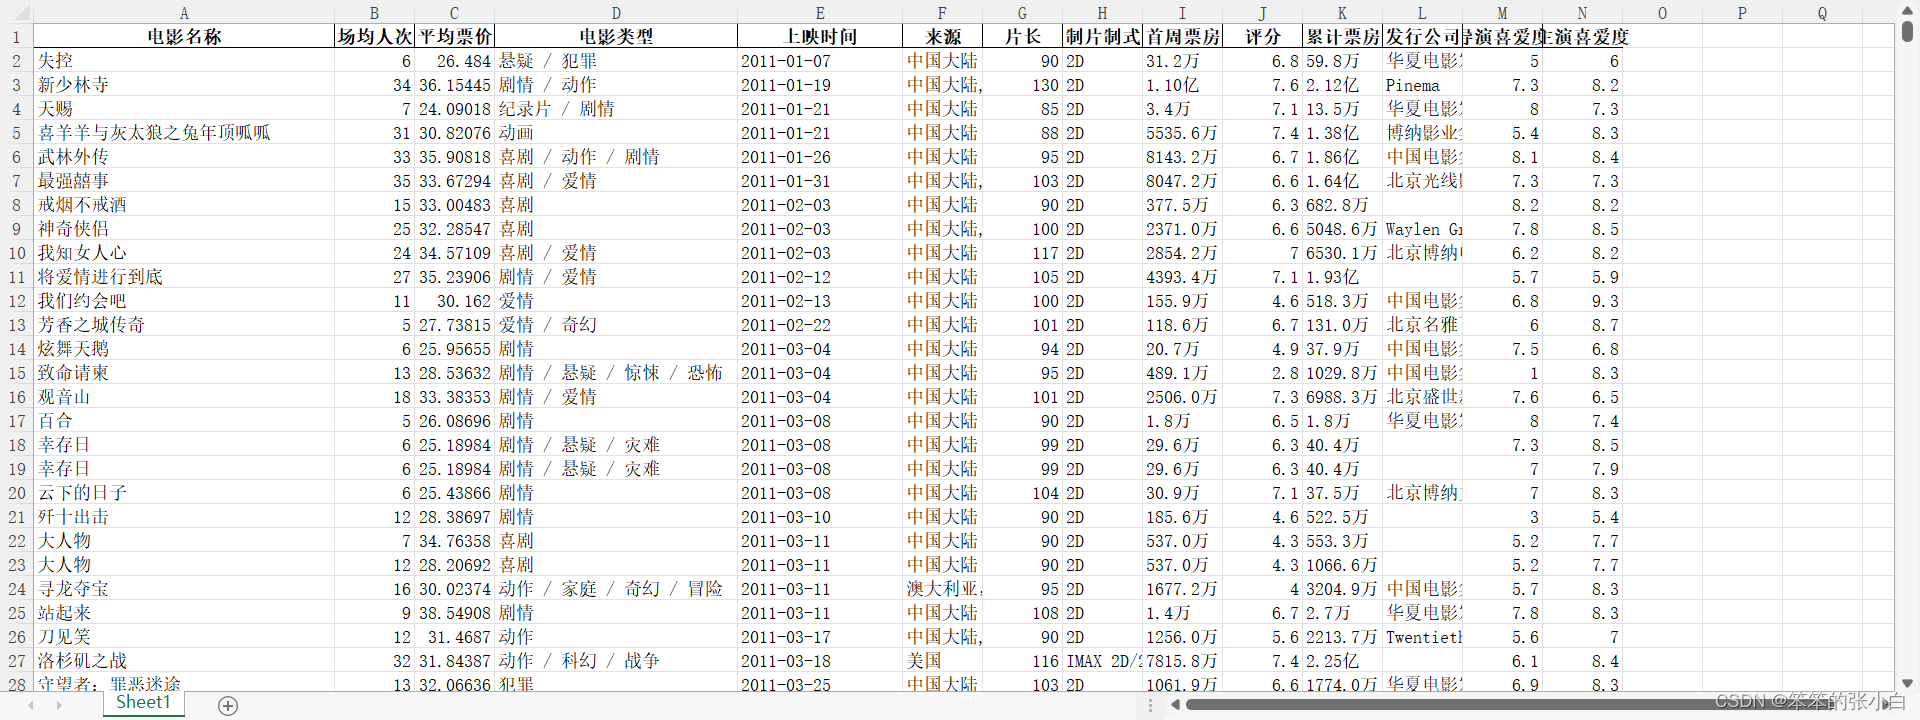Select the publisher cell 北京名雅
The height and width of the screenshot is (720, 1920).
coord(1422,325)
